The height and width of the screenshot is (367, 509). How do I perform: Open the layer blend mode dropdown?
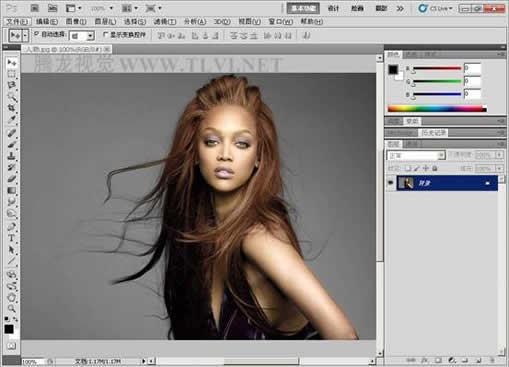tap(416, 155)
